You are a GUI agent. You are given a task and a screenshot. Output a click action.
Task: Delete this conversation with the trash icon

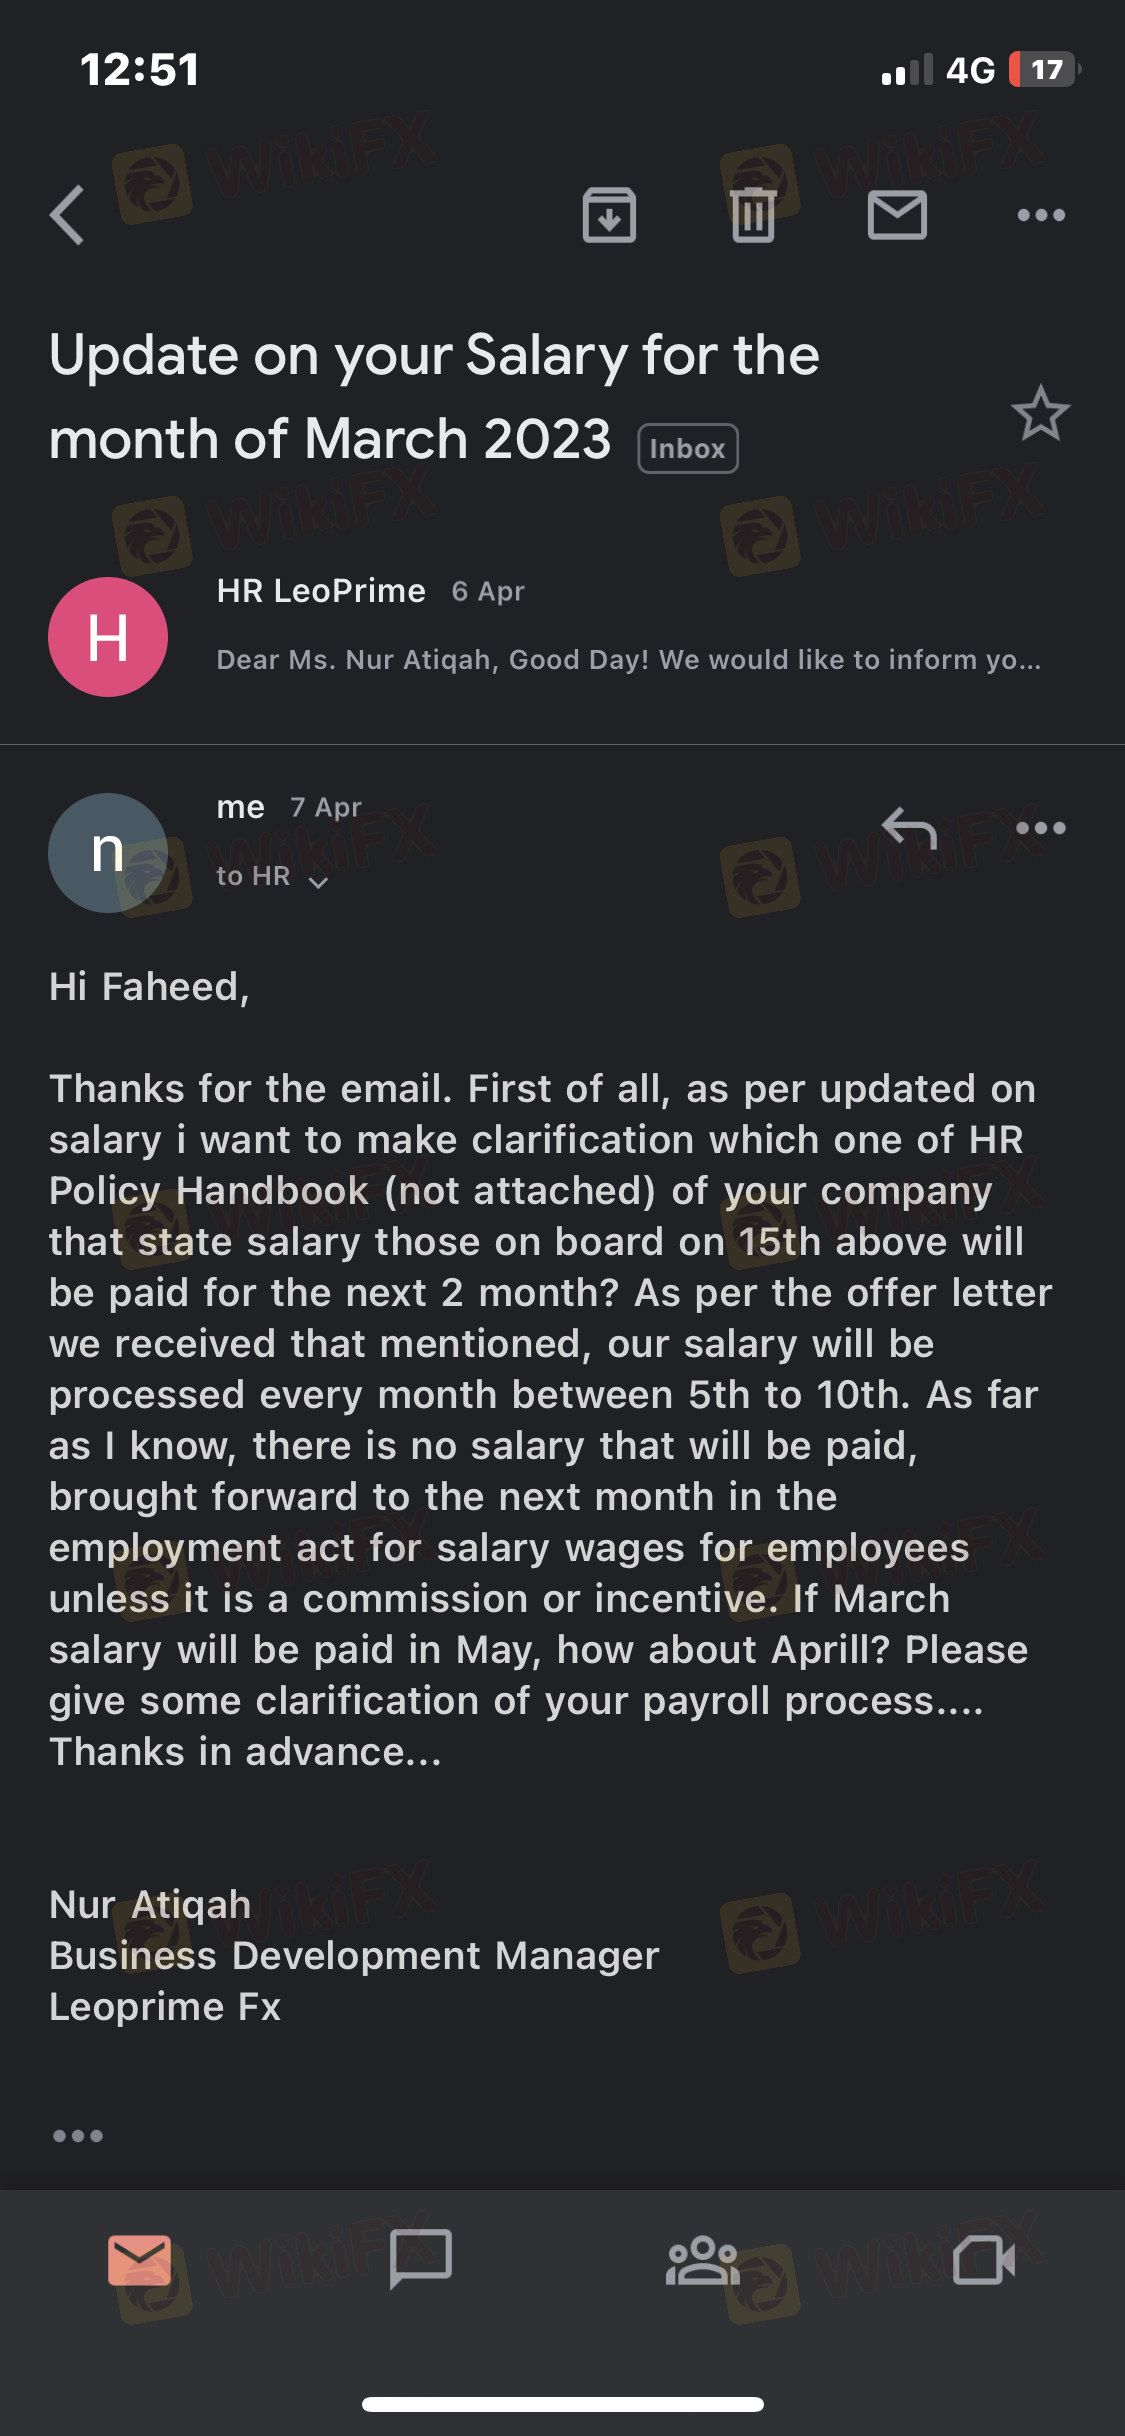coord(753,215)
